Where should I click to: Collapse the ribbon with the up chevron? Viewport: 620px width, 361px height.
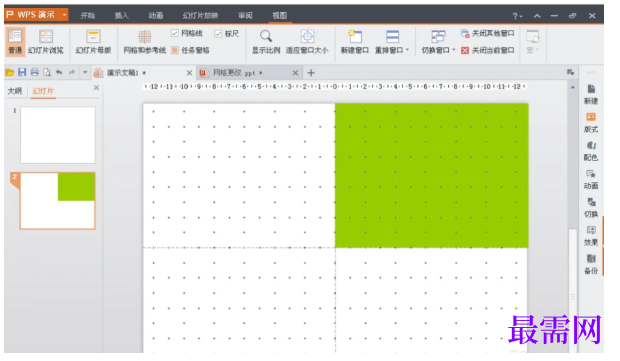click(537, 16)
